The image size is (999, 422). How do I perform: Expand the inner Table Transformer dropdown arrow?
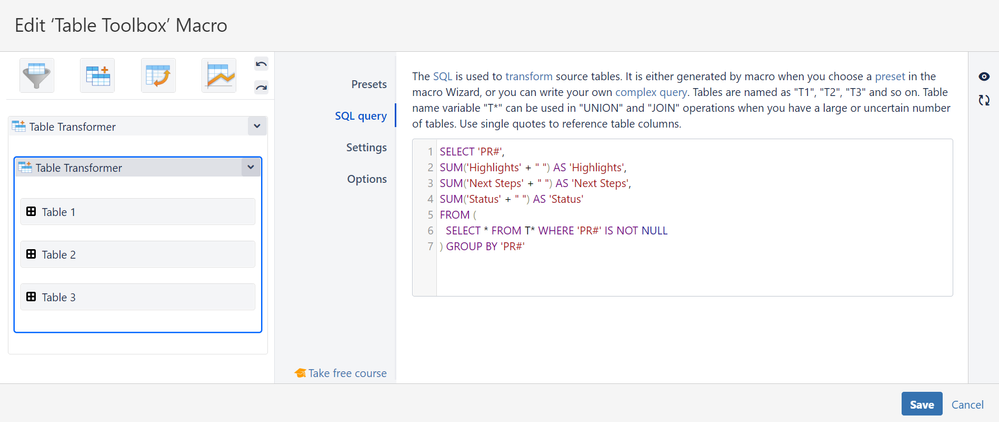point(249,168)
